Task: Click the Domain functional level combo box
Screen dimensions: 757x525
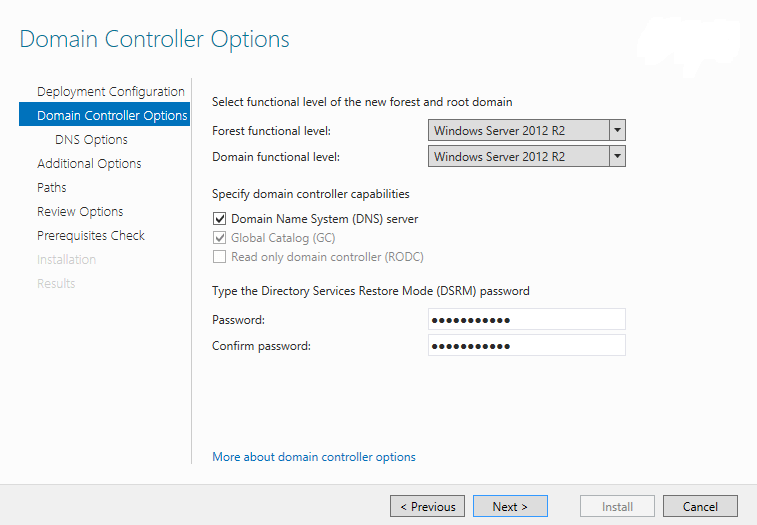Action: [x=518, y=157]
